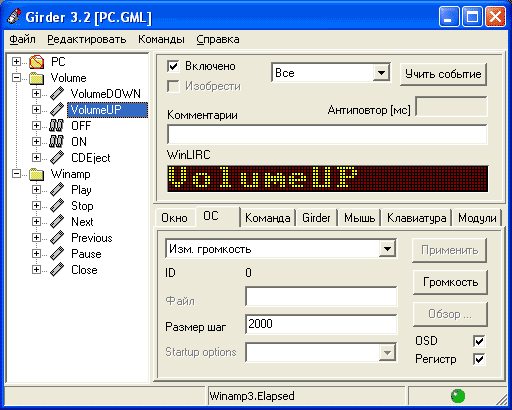Screen dimensions: 512x410
Task: Collapse the Volume tree group
Action: pos(16,78)
